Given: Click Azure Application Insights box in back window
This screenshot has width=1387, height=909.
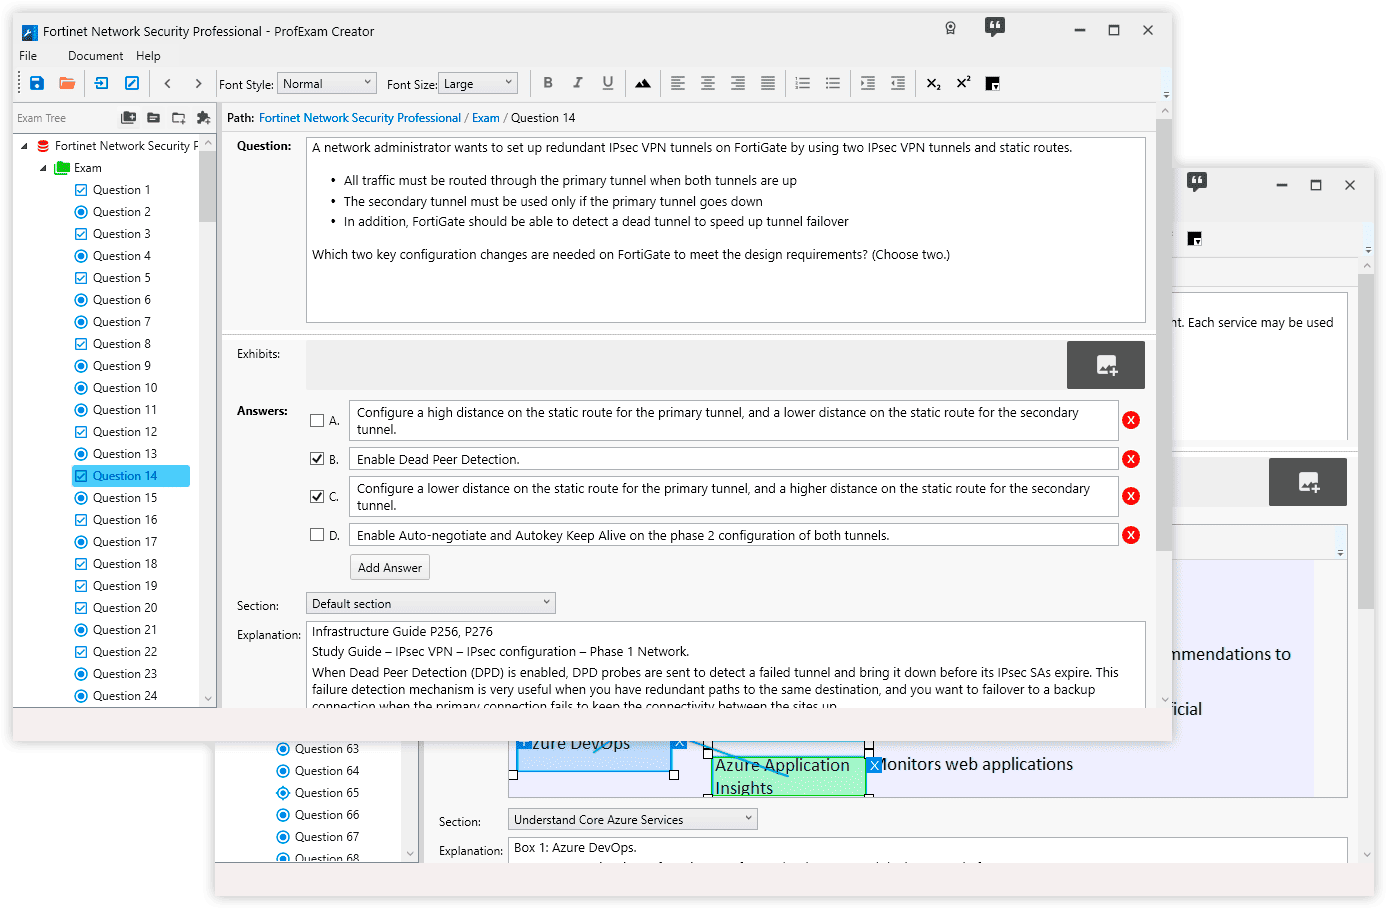Looking at the screenshot, I should [788, 776].
